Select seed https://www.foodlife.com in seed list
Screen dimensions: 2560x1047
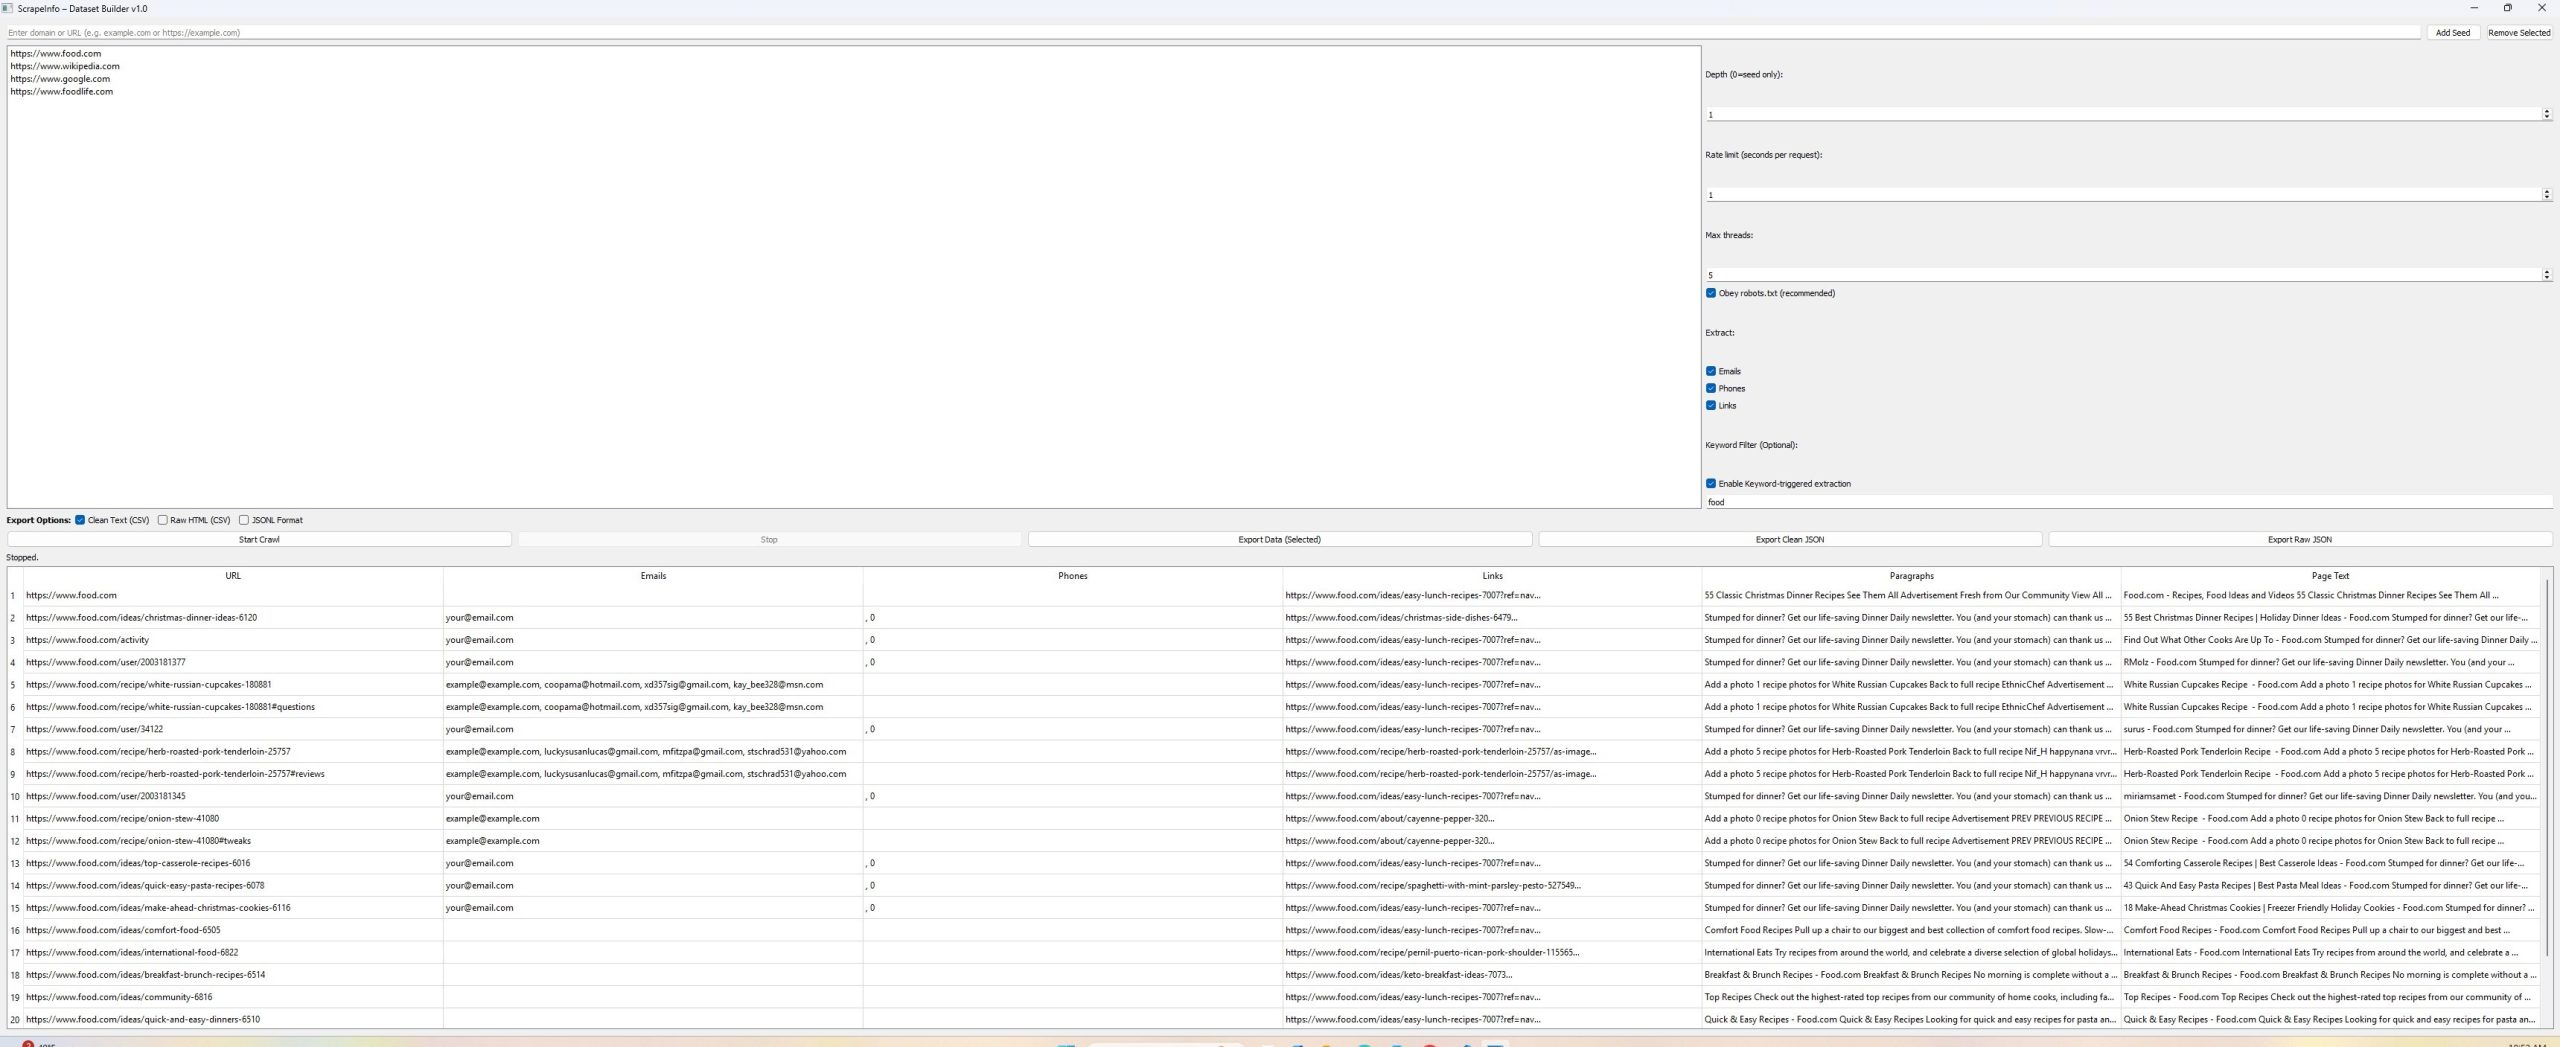[x=62, y=91]
